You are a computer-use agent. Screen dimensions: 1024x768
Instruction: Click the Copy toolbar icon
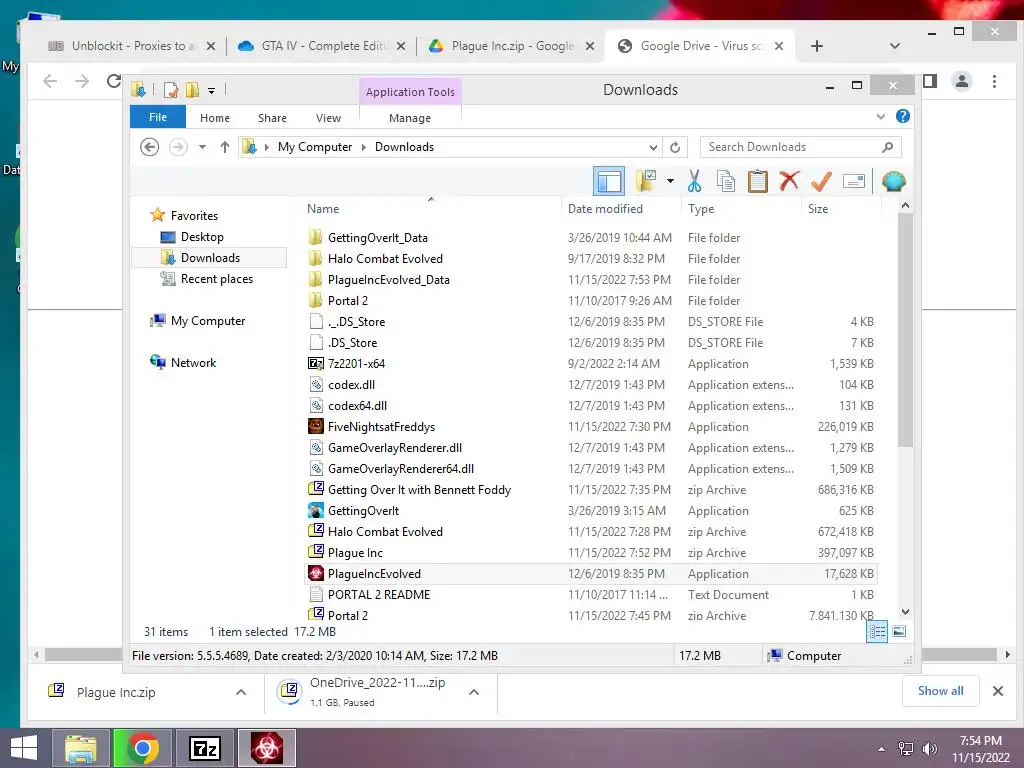coord(726,181)
